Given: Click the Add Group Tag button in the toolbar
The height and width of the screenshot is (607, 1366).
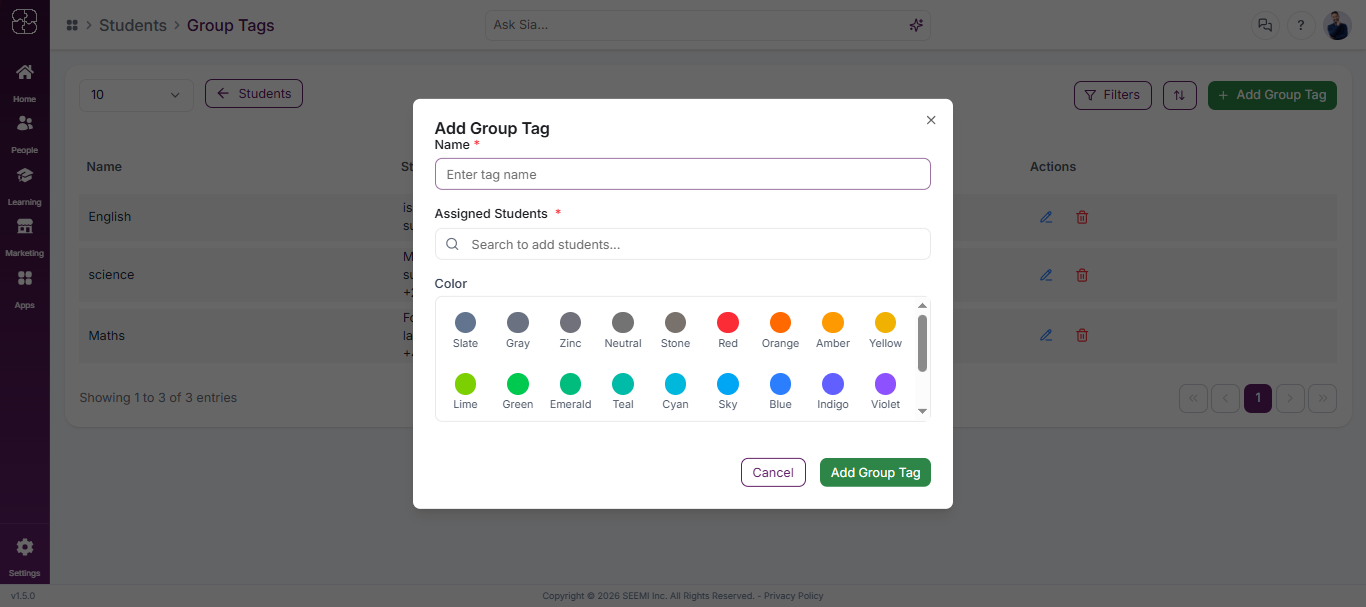Looking at the screenshot, I should click(x=1272, y=95).
